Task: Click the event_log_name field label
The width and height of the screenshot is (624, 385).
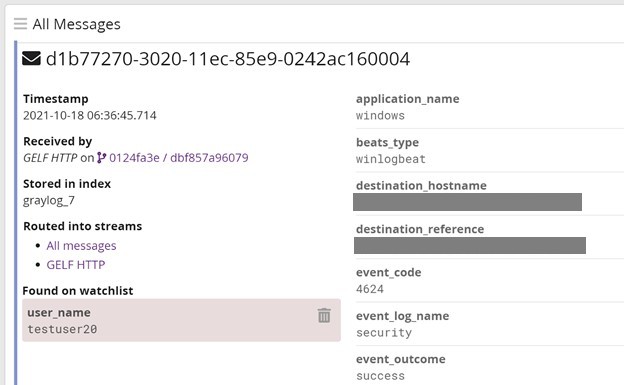Action: coord(402,316)
